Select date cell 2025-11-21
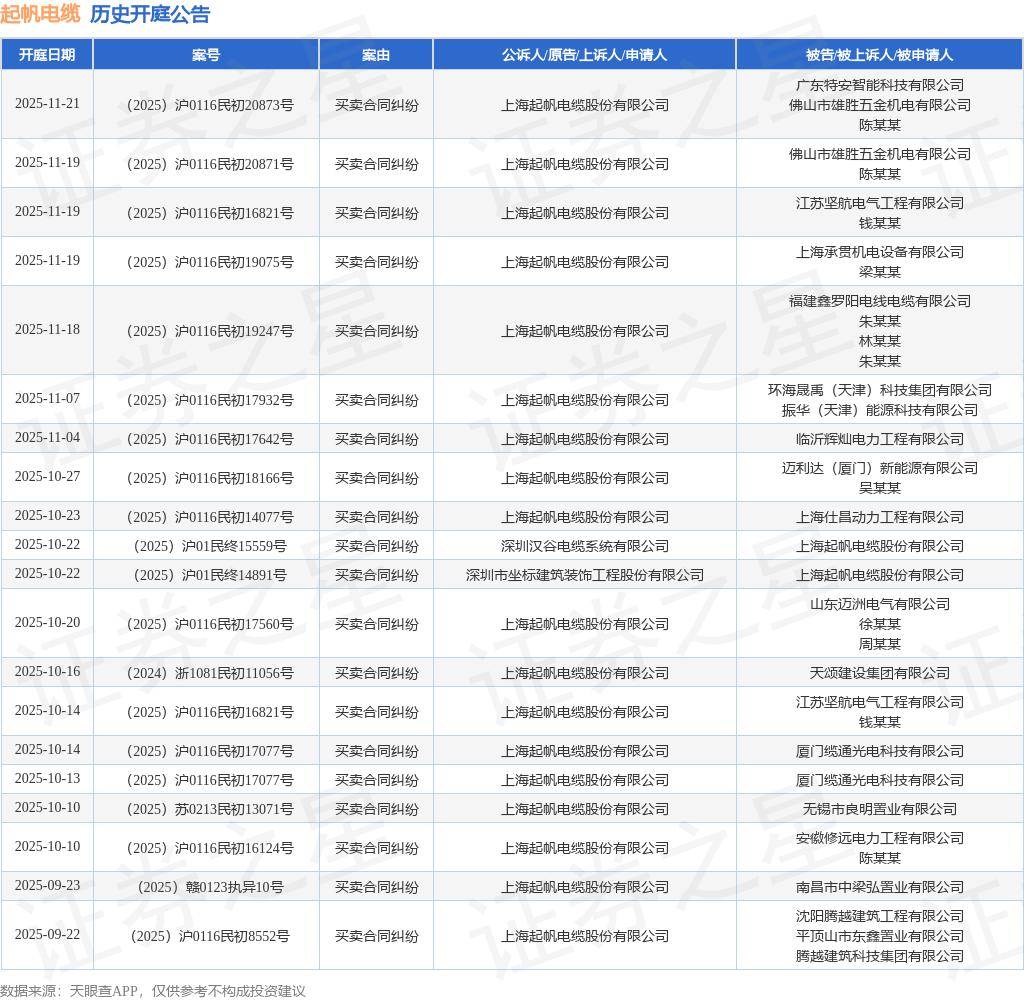Image resolution: width=1024 pixels, height=1000 pixels. (x=47, y=103)
